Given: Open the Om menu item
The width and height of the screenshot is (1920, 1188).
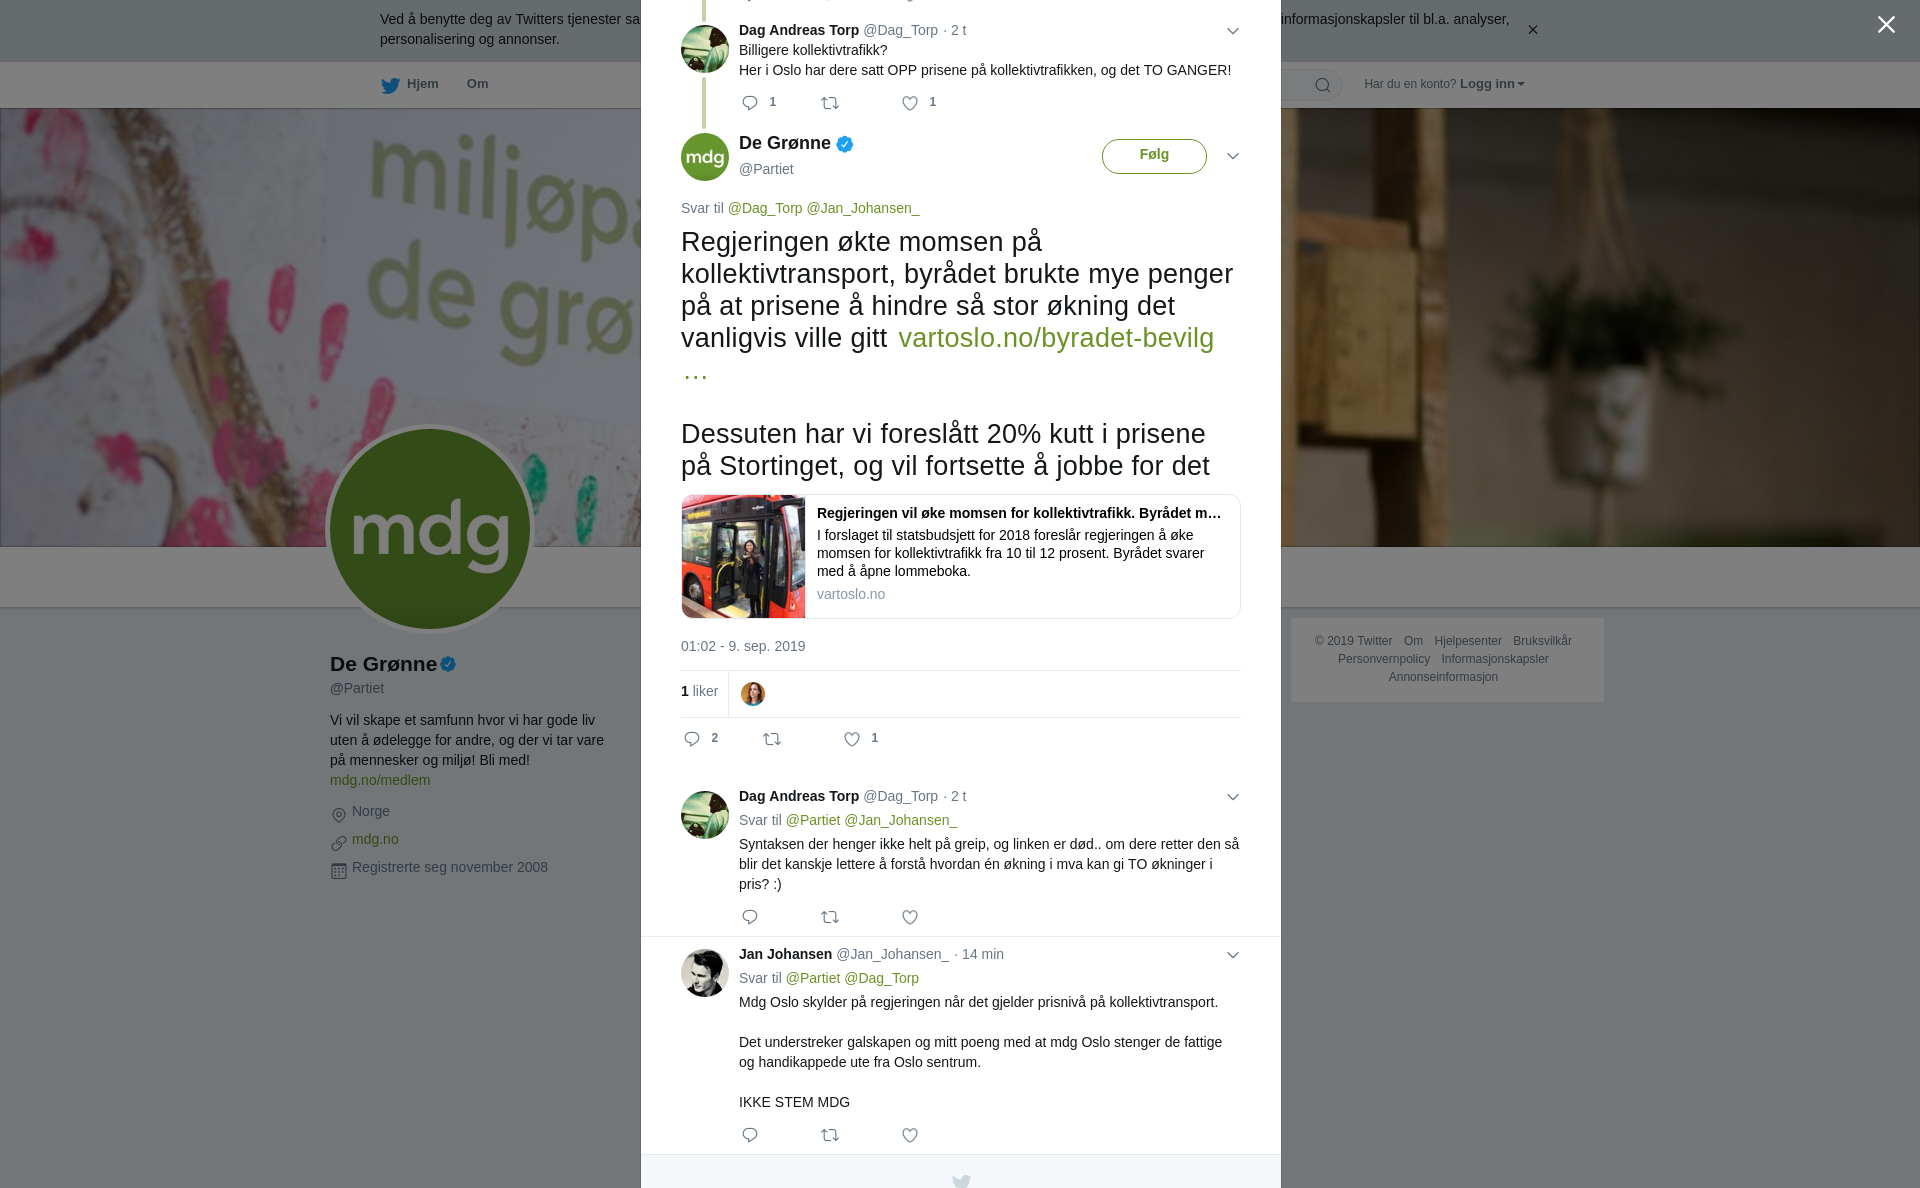Looking at the screenshot, I should pos(477,84).
